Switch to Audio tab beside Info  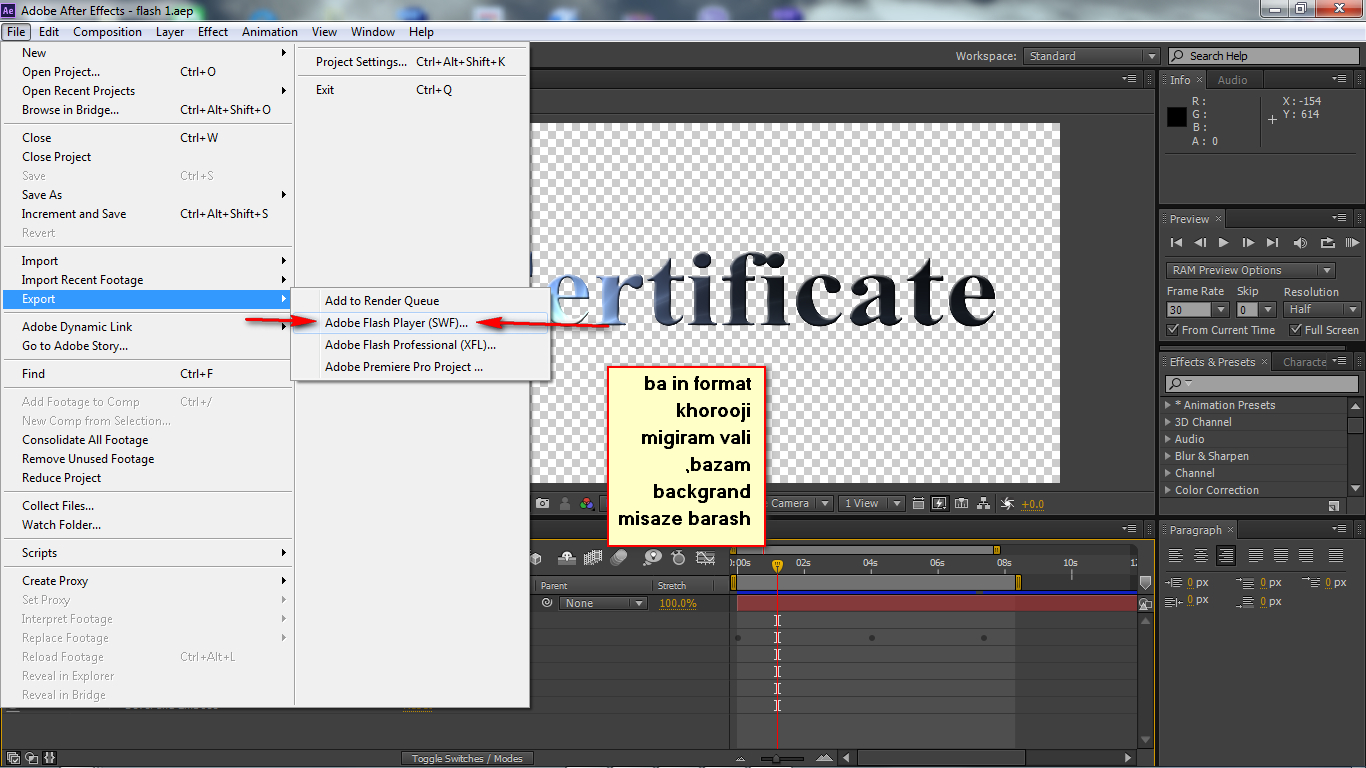(x=1232, y=80)
